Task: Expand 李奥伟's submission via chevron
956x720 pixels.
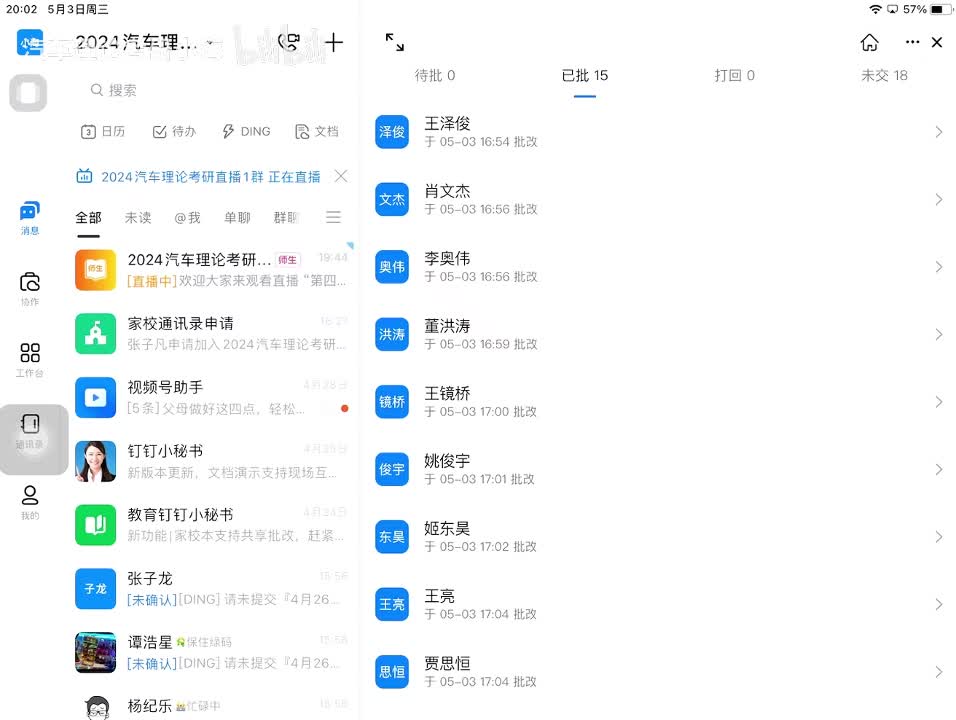Action: click(x=938, y=267)
